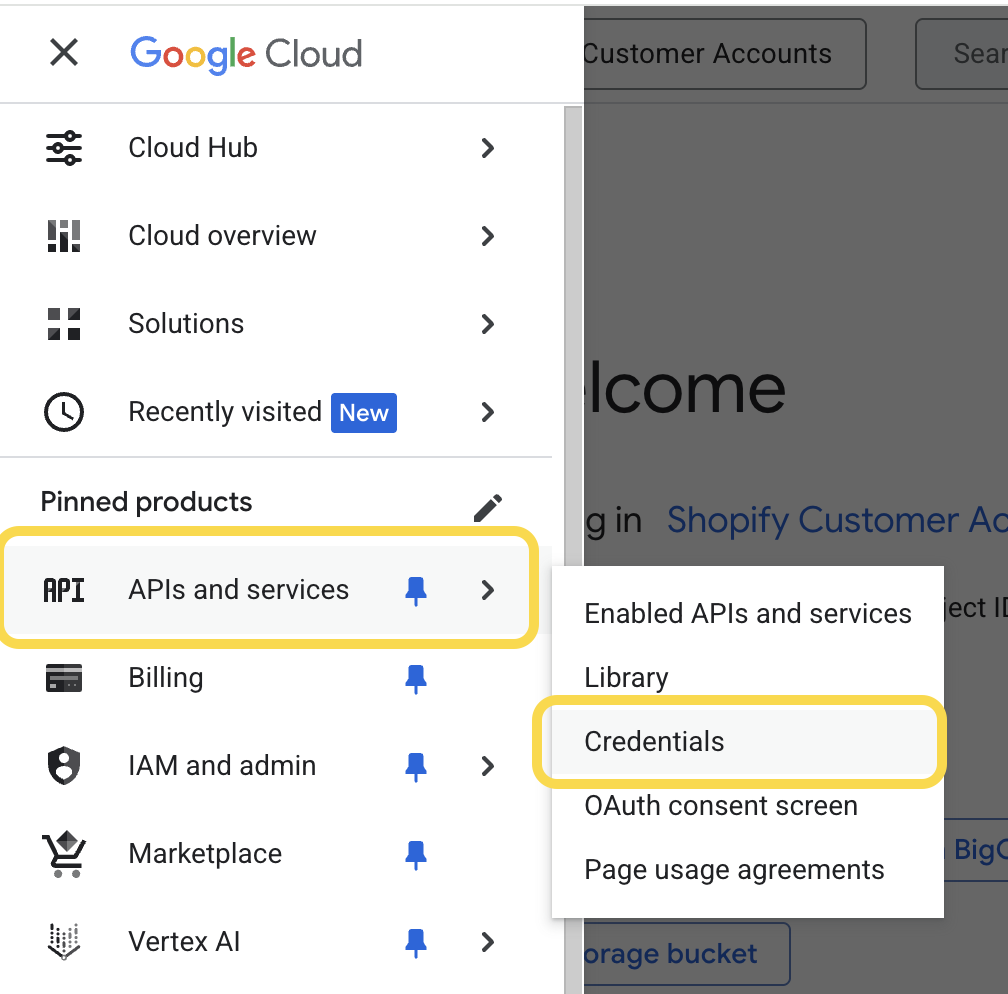Open Billing menu item
The height and width of the screenshot is (994, 1008).
[276, 678]
